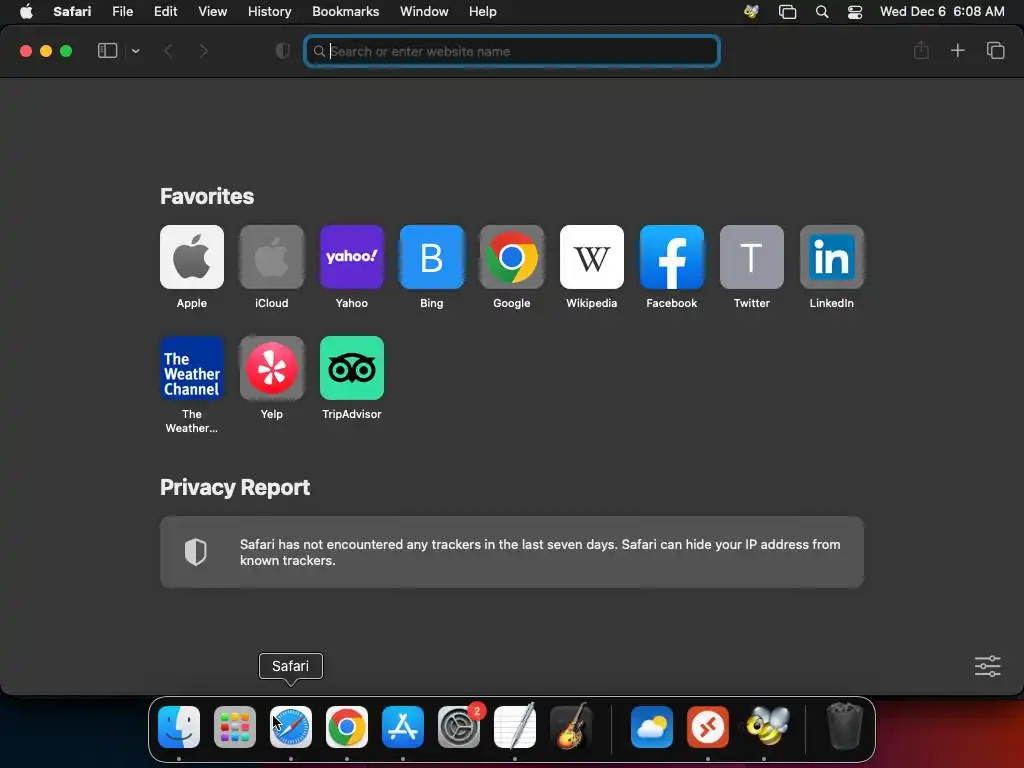Show the tab overview
The height and width of the screenshot is (768, 1024).
coord(995,50)
